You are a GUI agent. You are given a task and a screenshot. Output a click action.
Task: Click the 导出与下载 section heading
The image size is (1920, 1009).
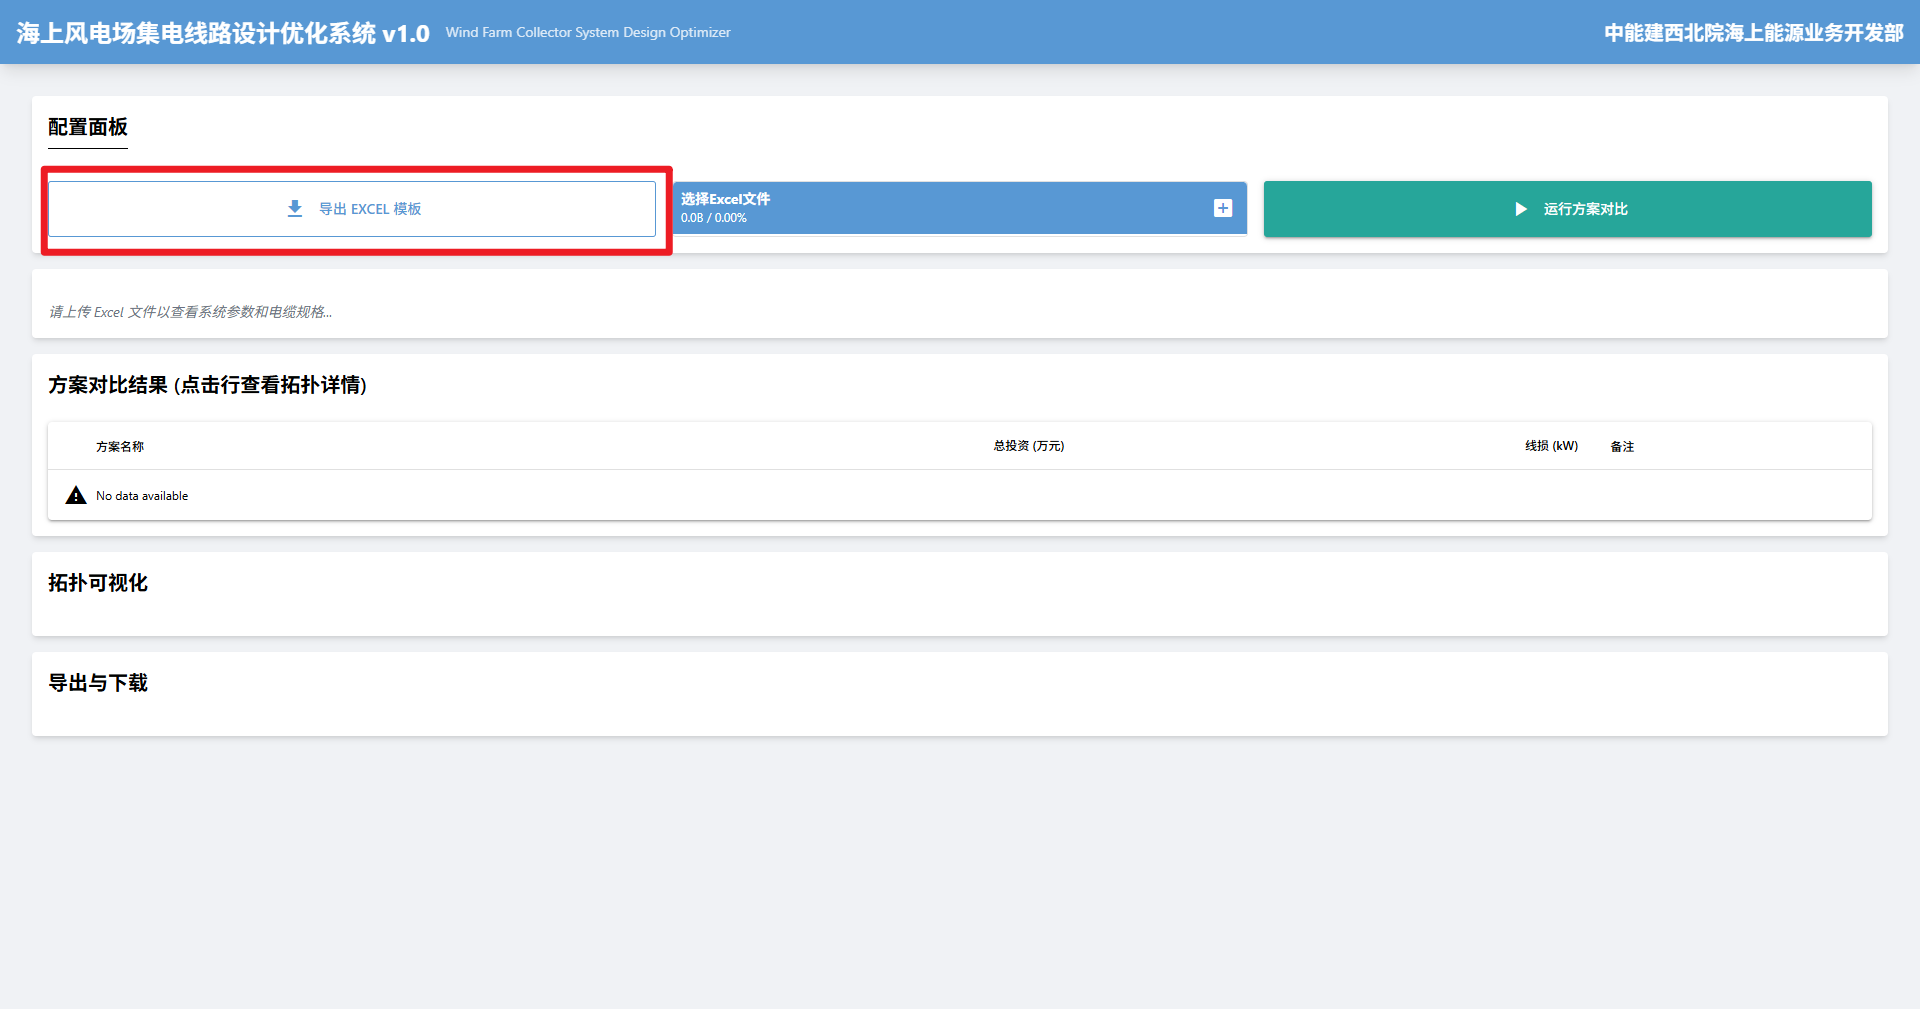coord(98,683)
